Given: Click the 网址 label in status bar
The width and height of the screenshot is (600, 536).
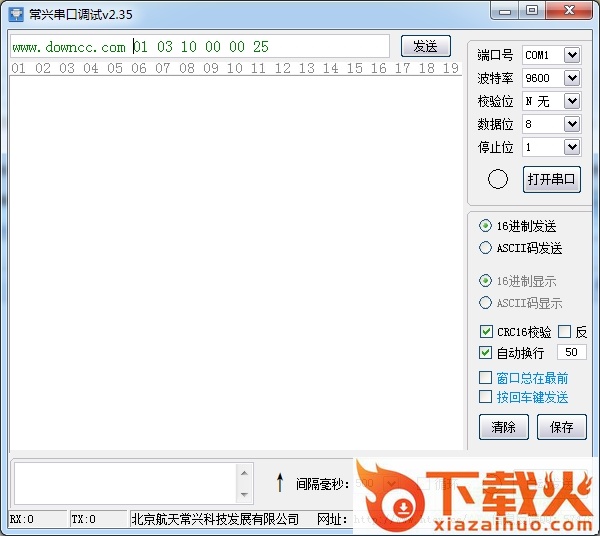Looking at the screenshot, I should 331,519.
